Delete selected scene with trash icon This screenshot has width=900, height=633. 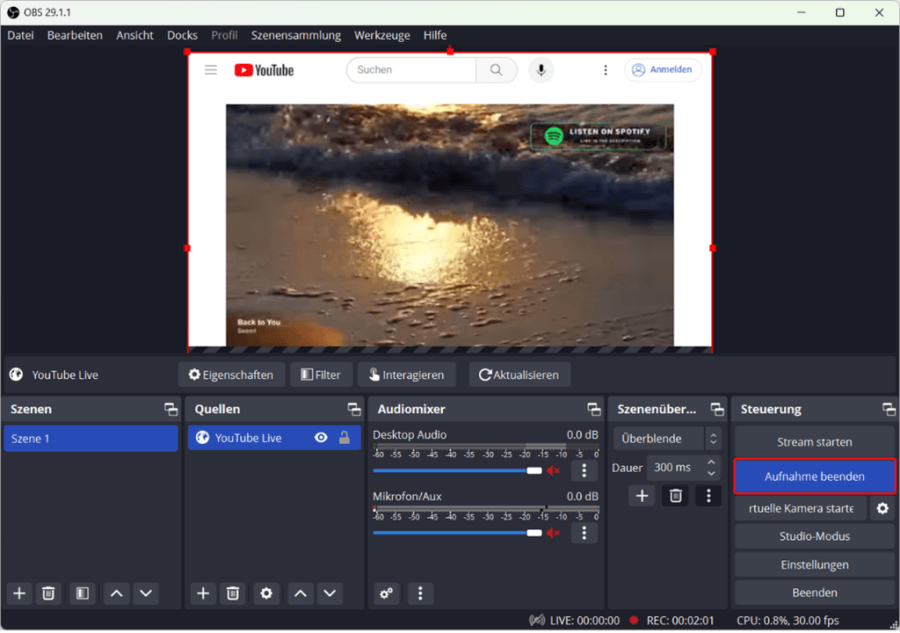point(49,593)
